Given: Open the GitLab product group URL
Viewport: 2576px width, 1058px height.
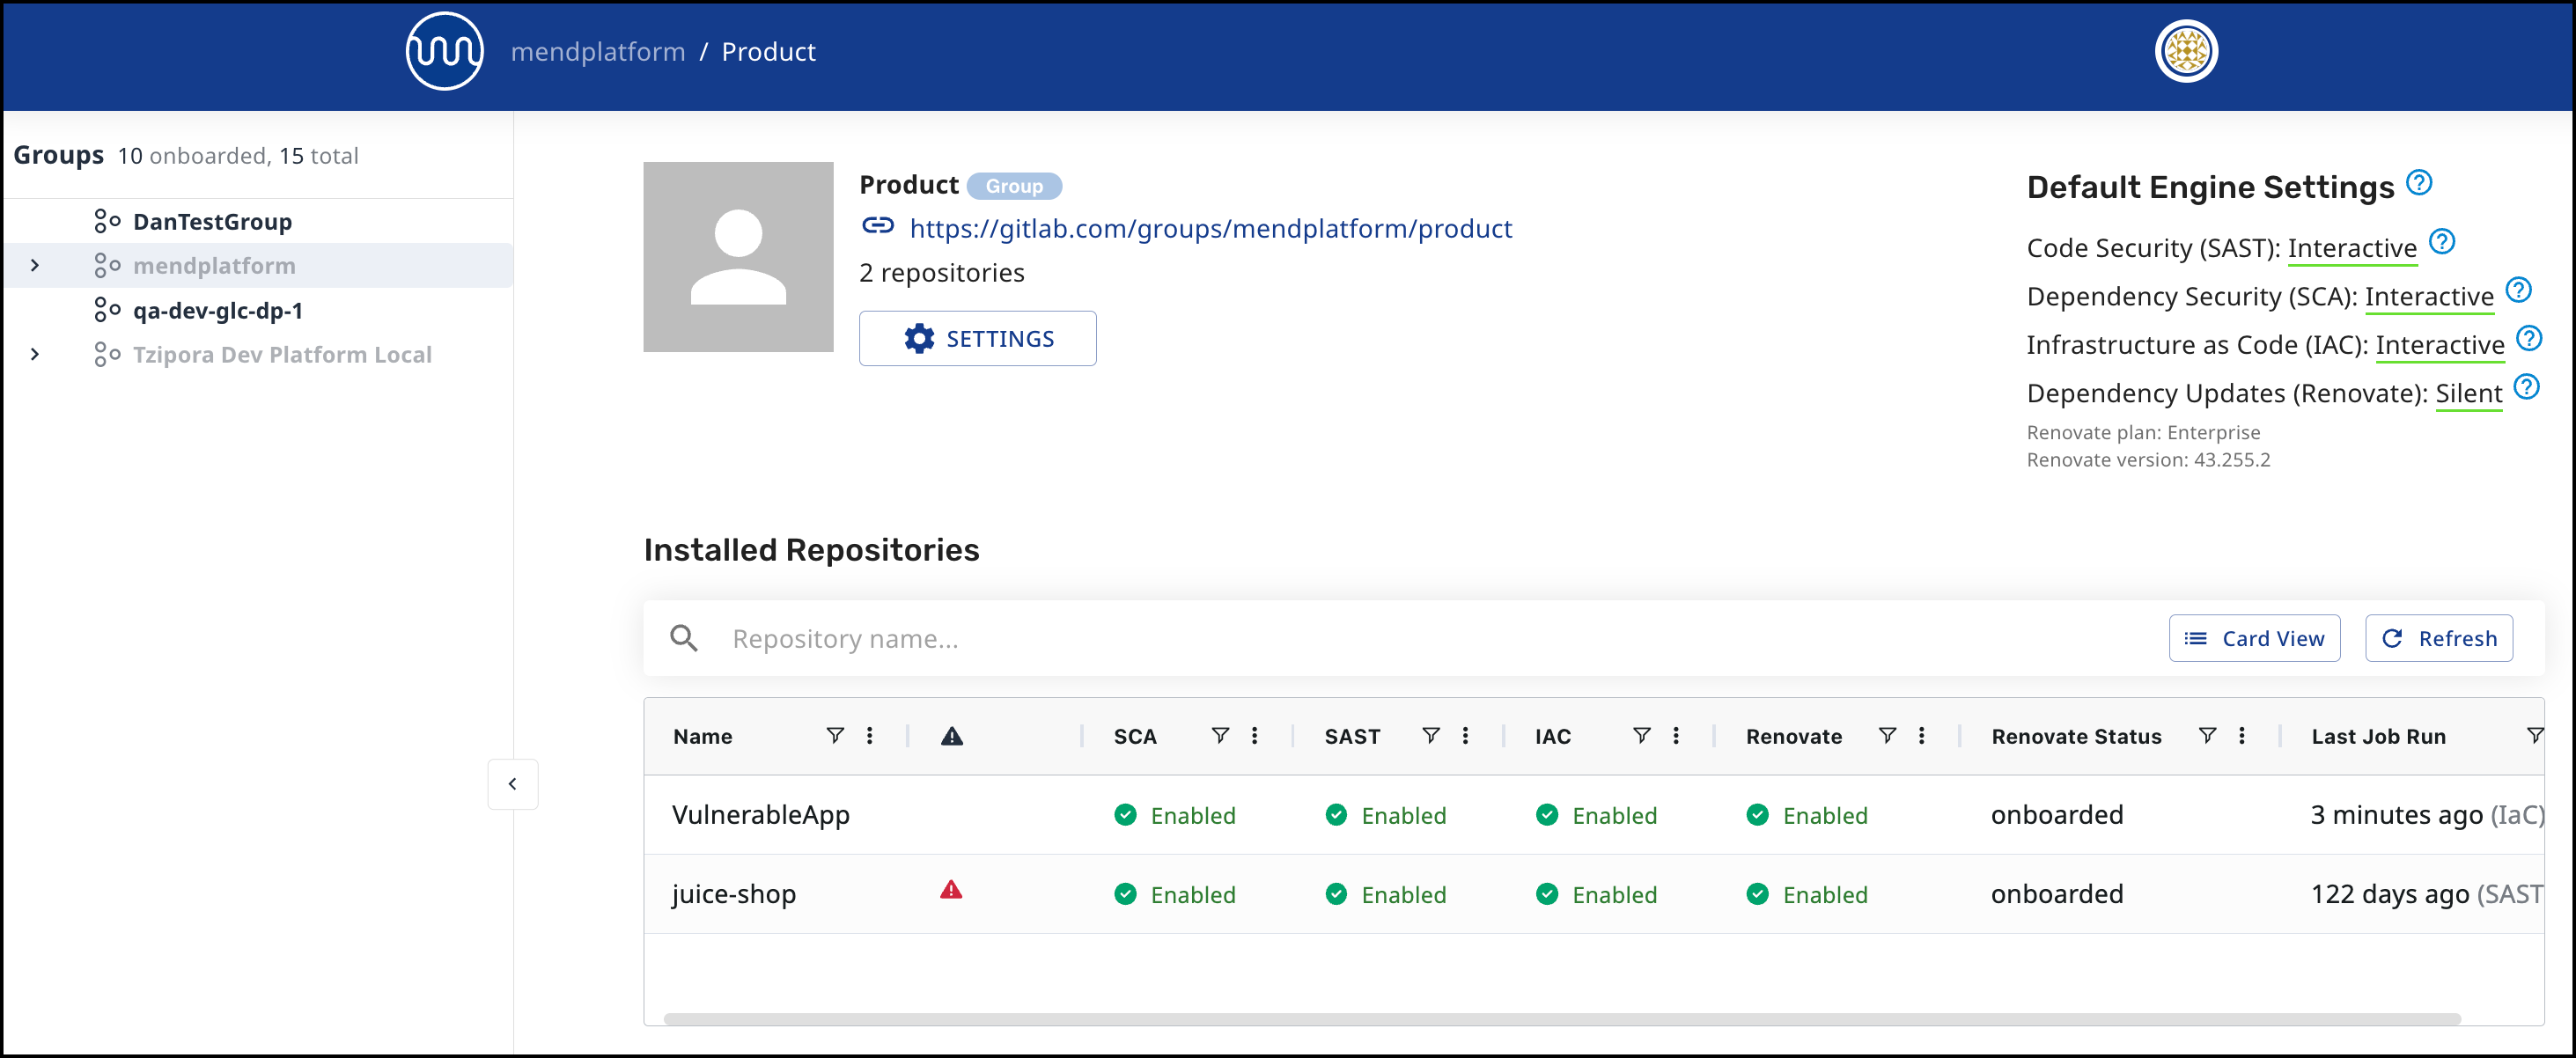Looking at the screenshot, I should (x=1210, y=228).
